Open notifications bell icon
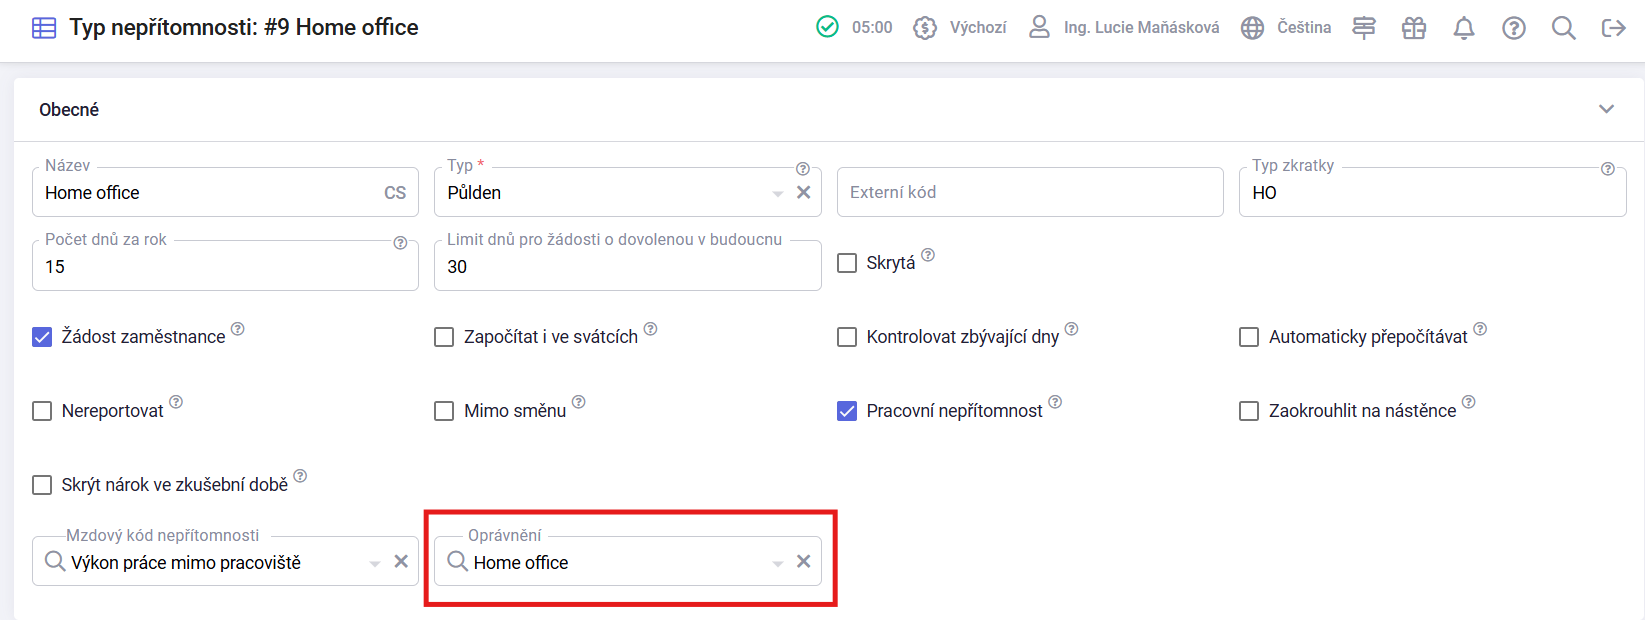This screenshot has width=1645, height=620. 1464,28
